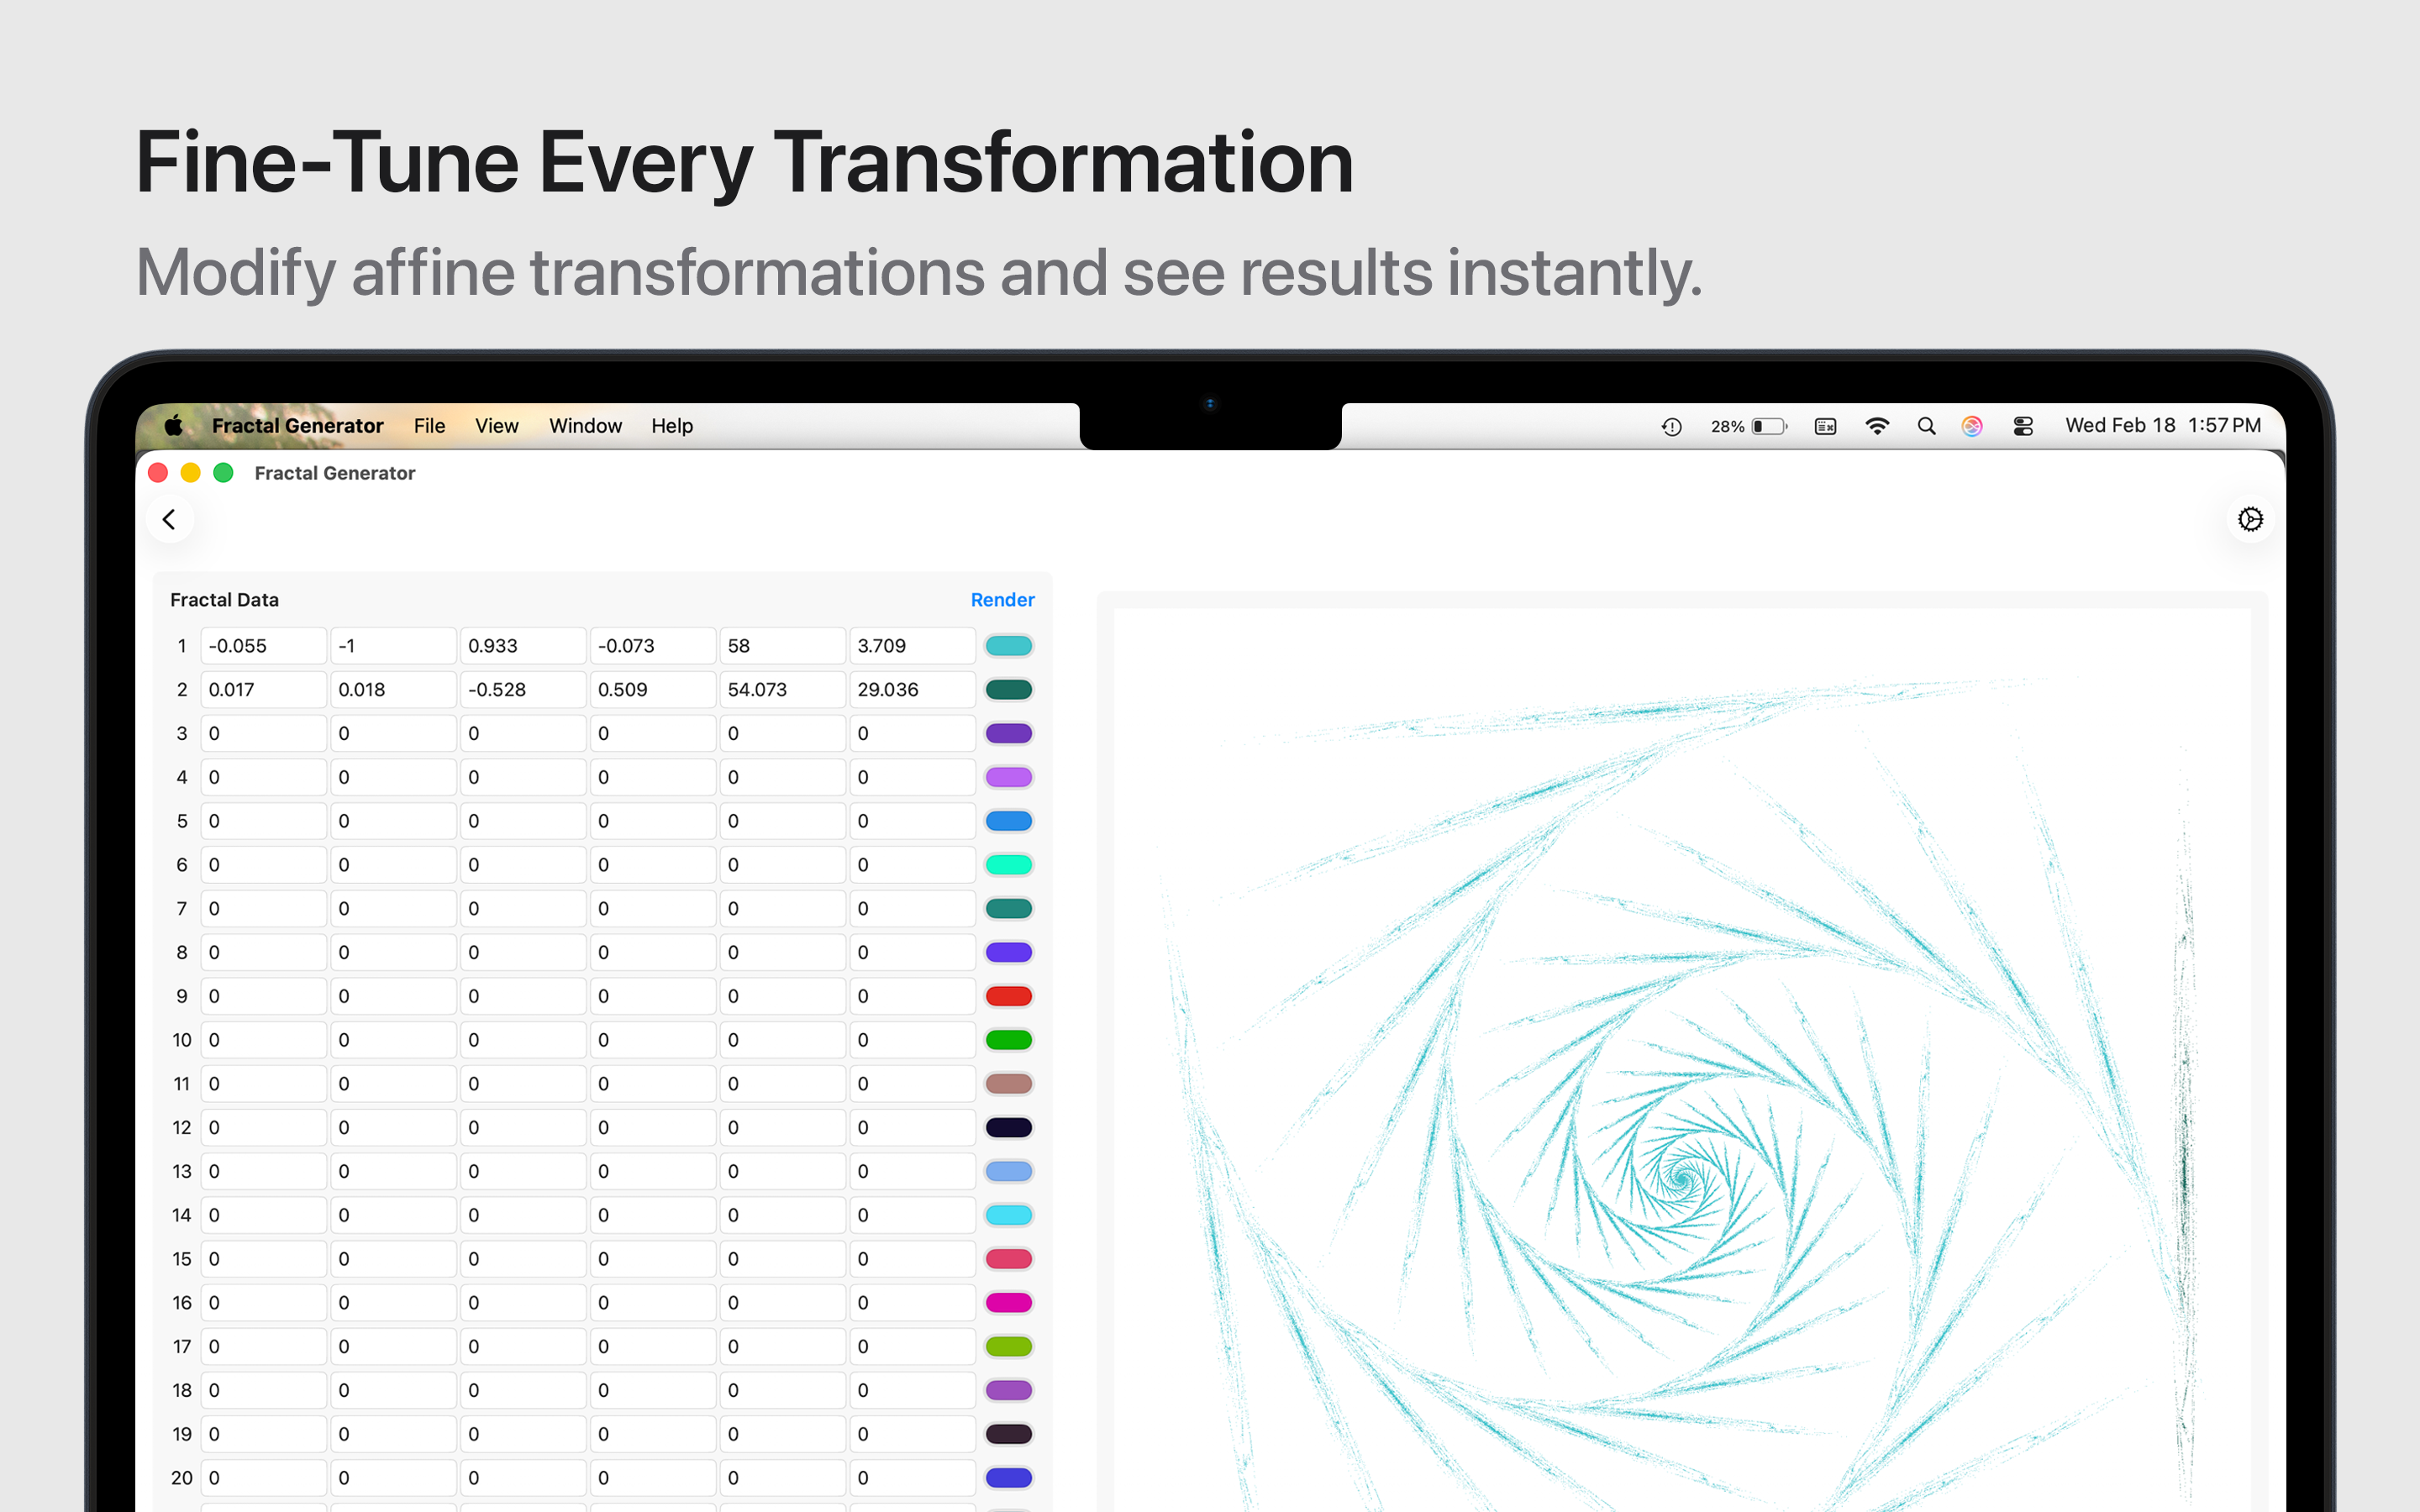Screen dimensions: 2420x1512
Task: Pick color swatch for row 1
Action: point(1008,646)
